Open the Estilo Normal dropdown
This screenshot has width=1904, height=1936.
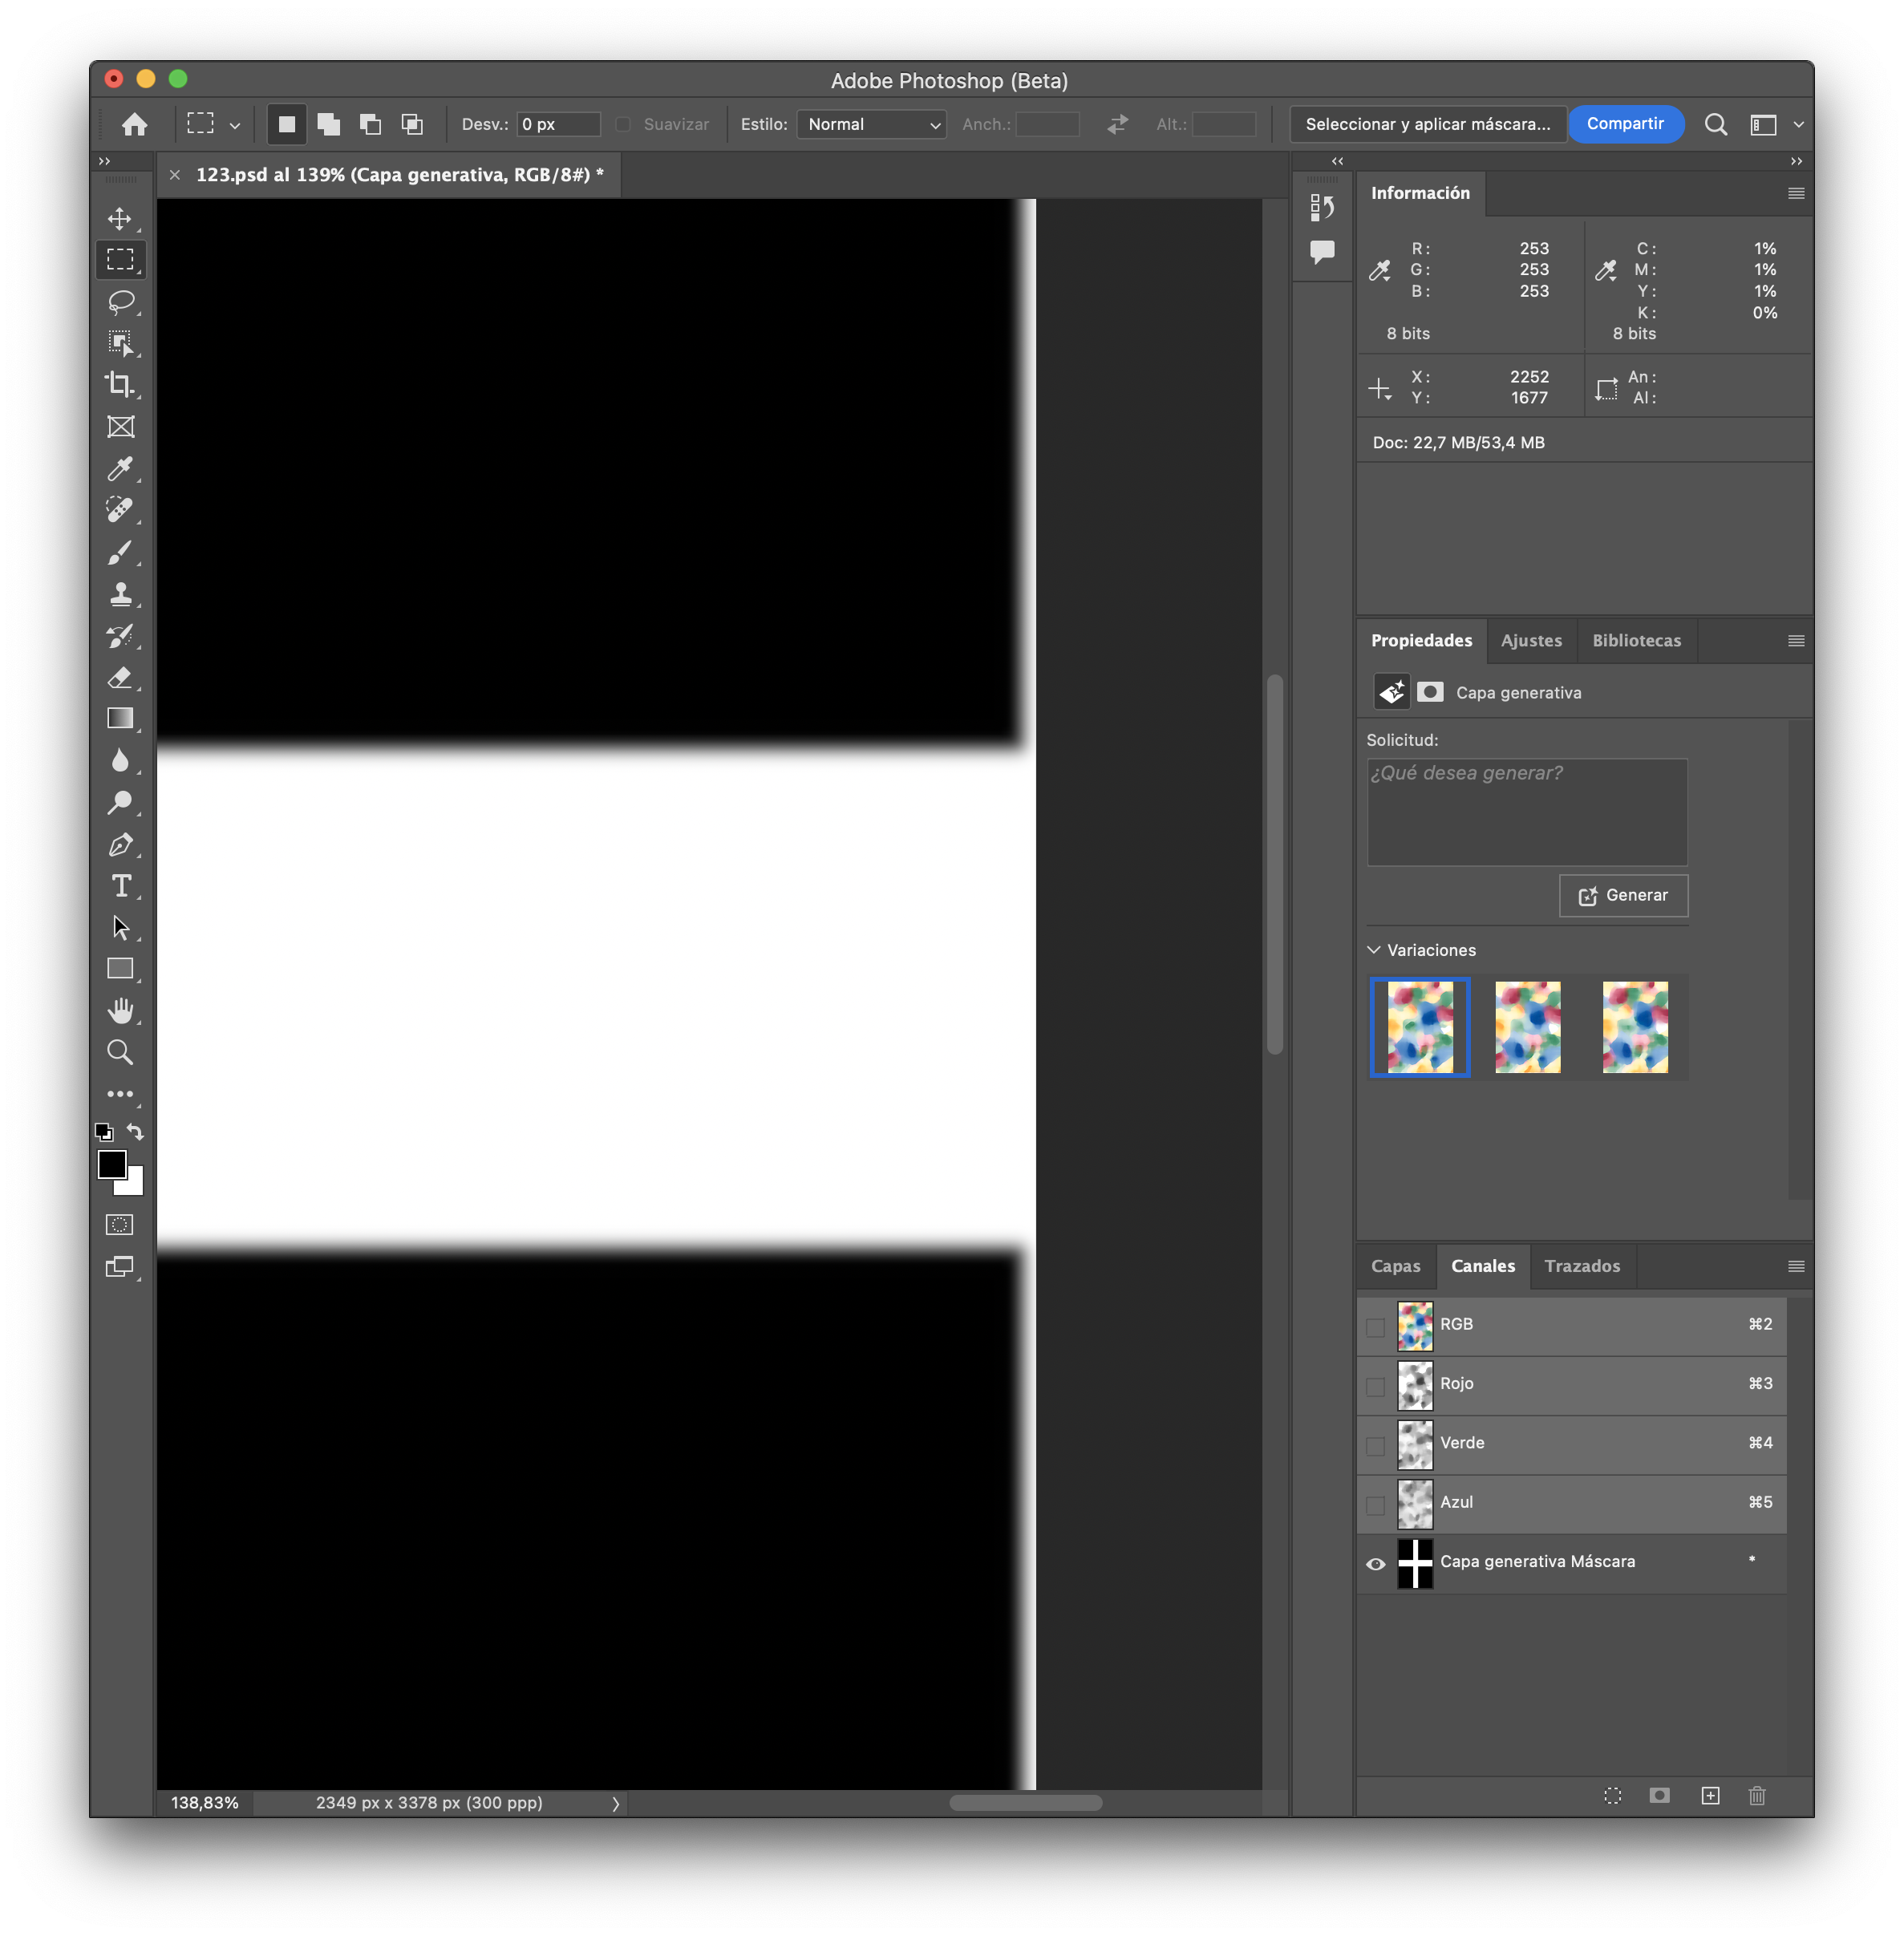point(871,124)
